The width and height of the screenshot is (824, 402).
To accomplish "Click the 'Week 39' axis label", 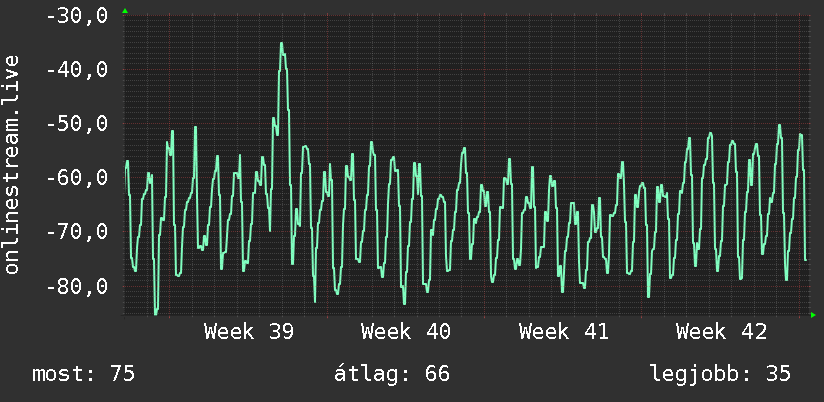I will (x=249, y=332).
